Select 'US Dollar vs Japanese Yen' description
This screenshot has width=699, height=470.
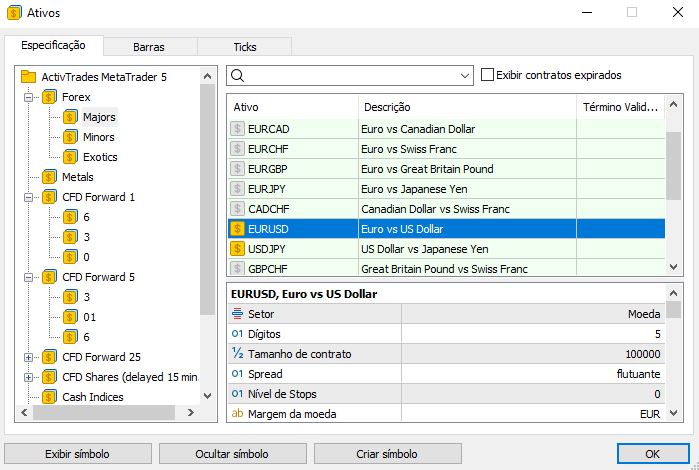pos(424,249)
